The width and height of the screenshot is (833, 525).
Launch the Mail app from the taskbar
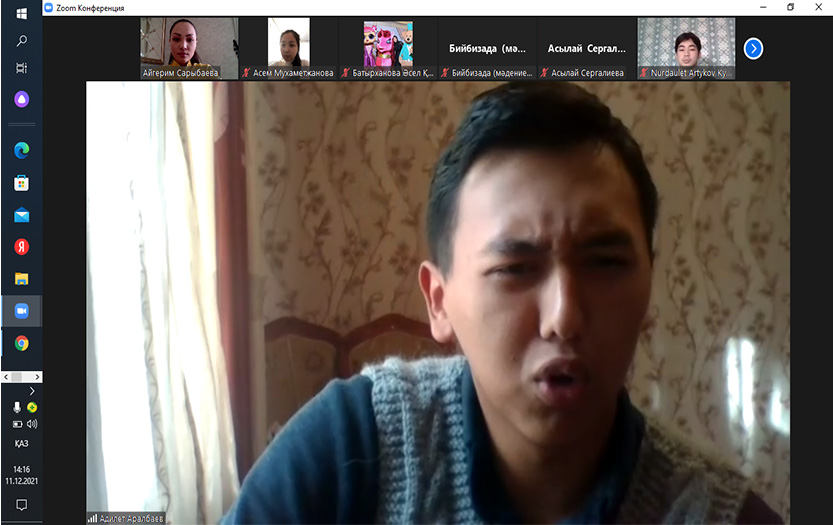21,215
